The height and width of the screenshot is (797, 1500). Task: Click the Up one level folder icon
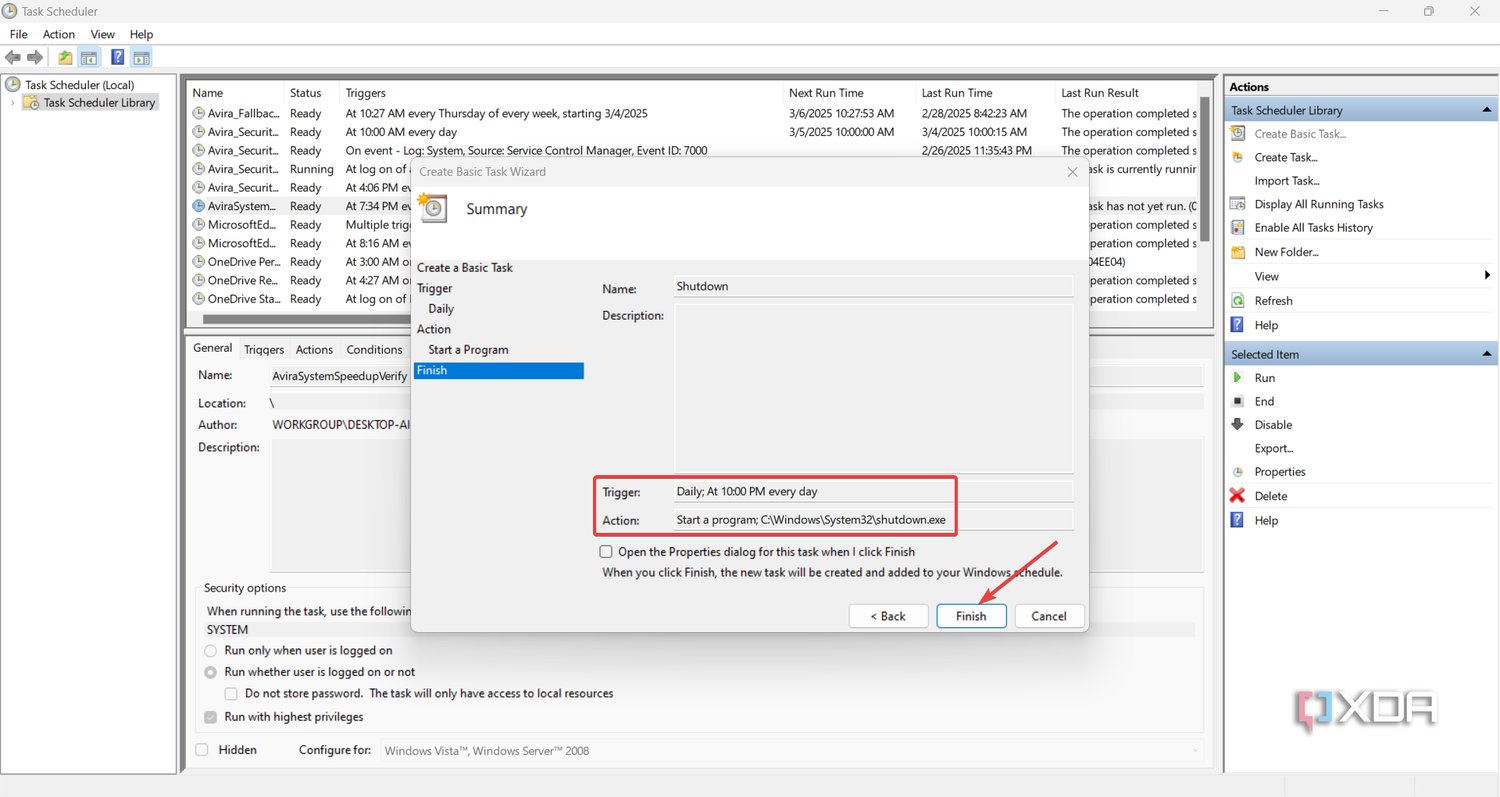tap(65, 58)
